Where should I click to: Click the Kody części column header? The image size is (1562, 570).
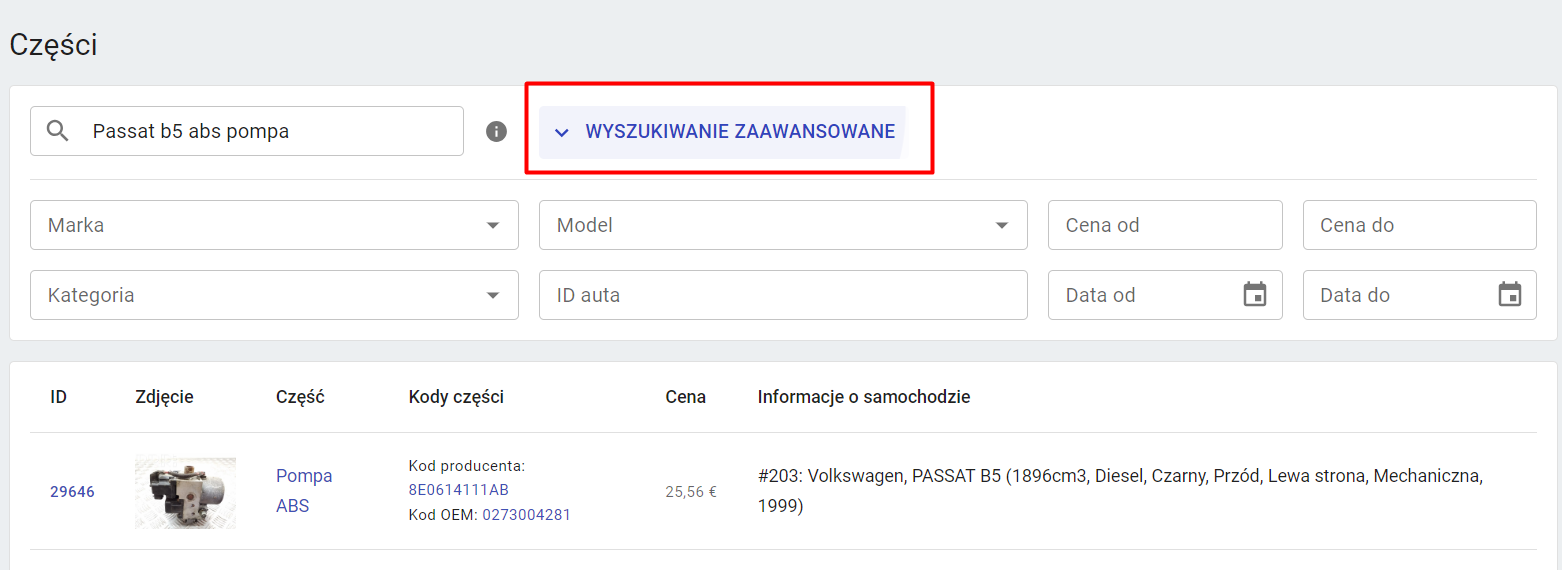(456, 397)
